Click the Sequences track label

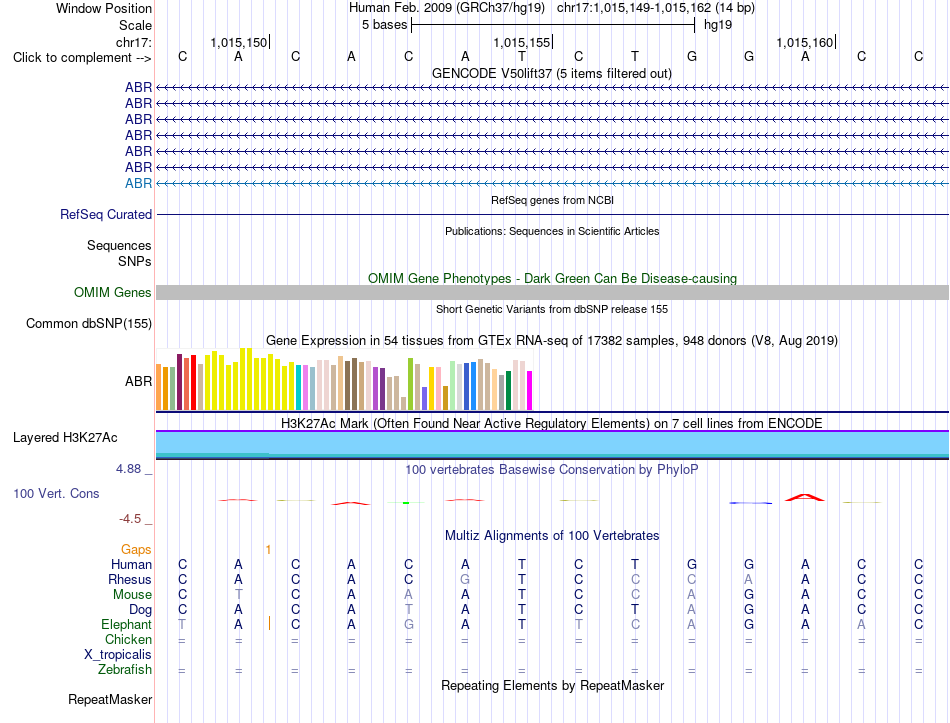[x=119, y=245]
